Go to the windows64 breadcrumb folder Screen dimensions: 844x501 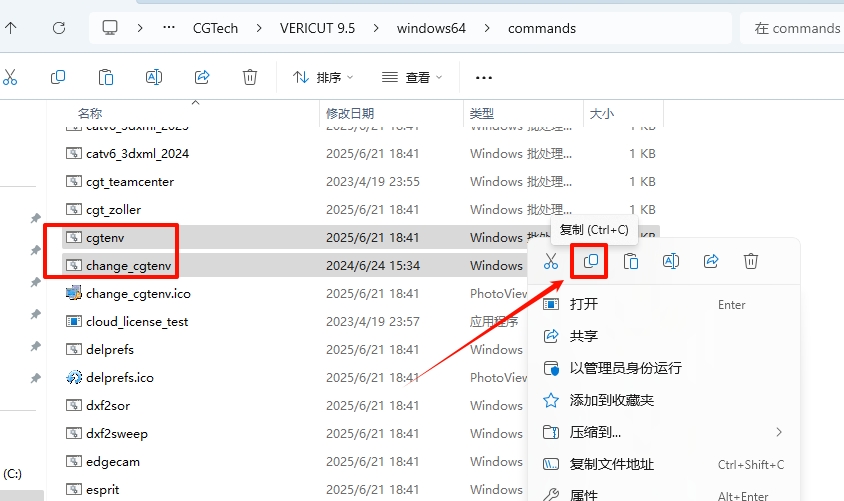pyautogui.click(x=431, y=28)
